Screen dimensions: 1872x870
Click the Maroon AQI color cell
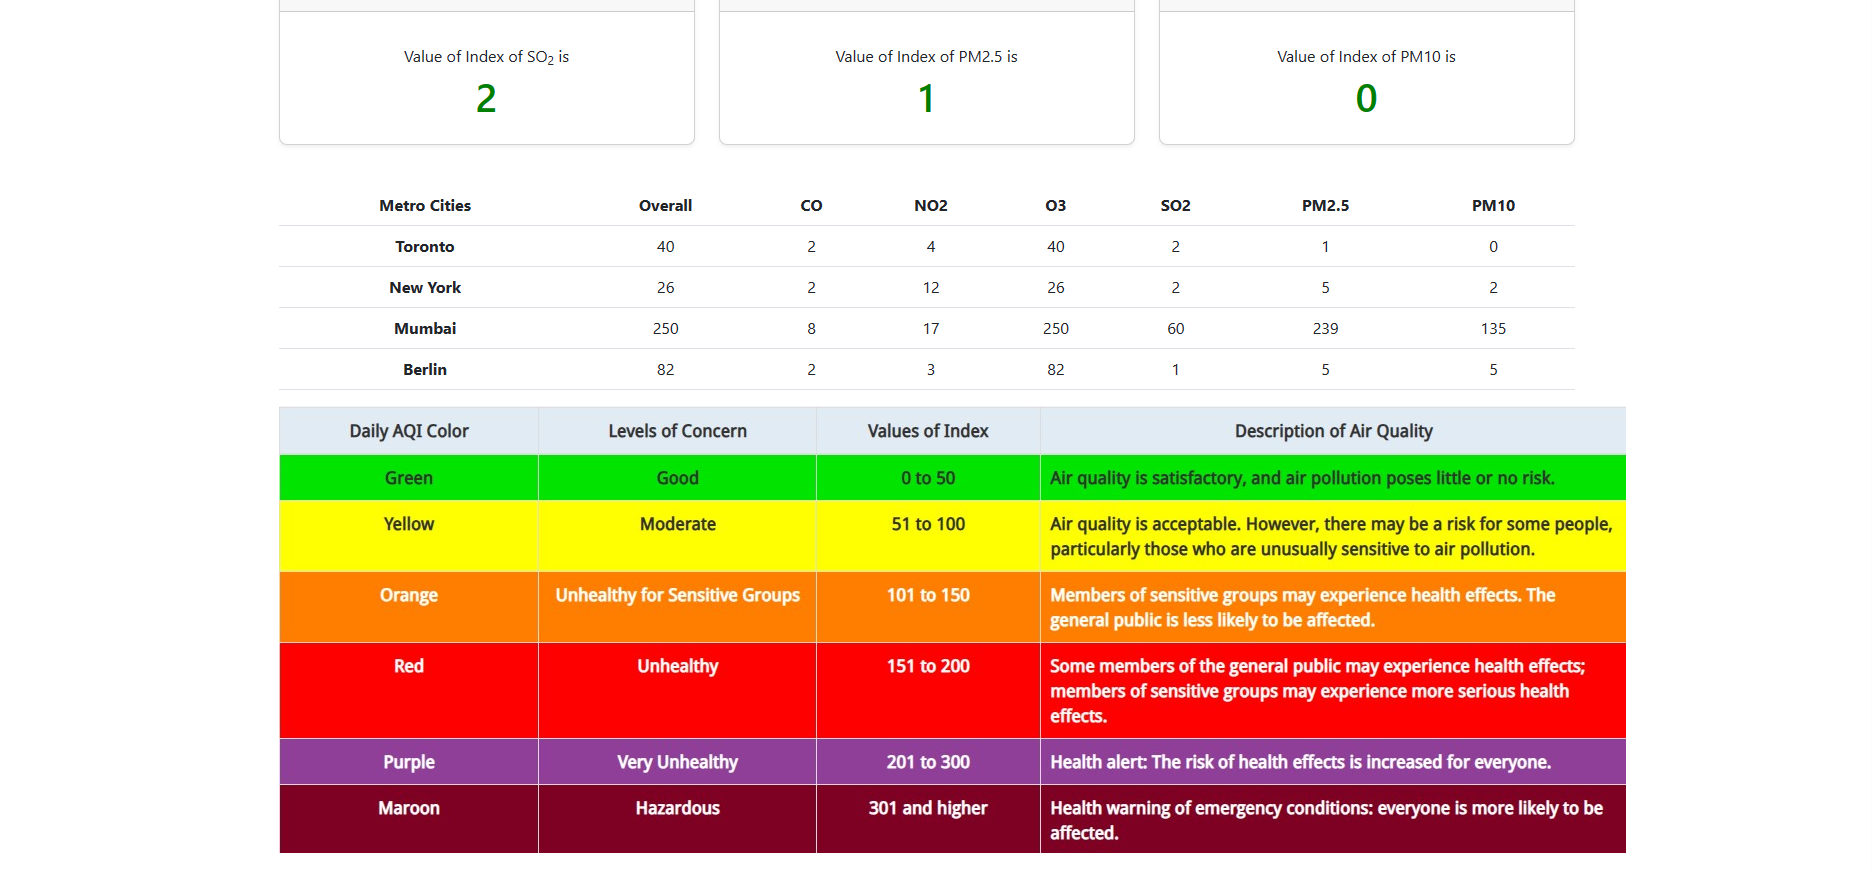click(409, 819)
